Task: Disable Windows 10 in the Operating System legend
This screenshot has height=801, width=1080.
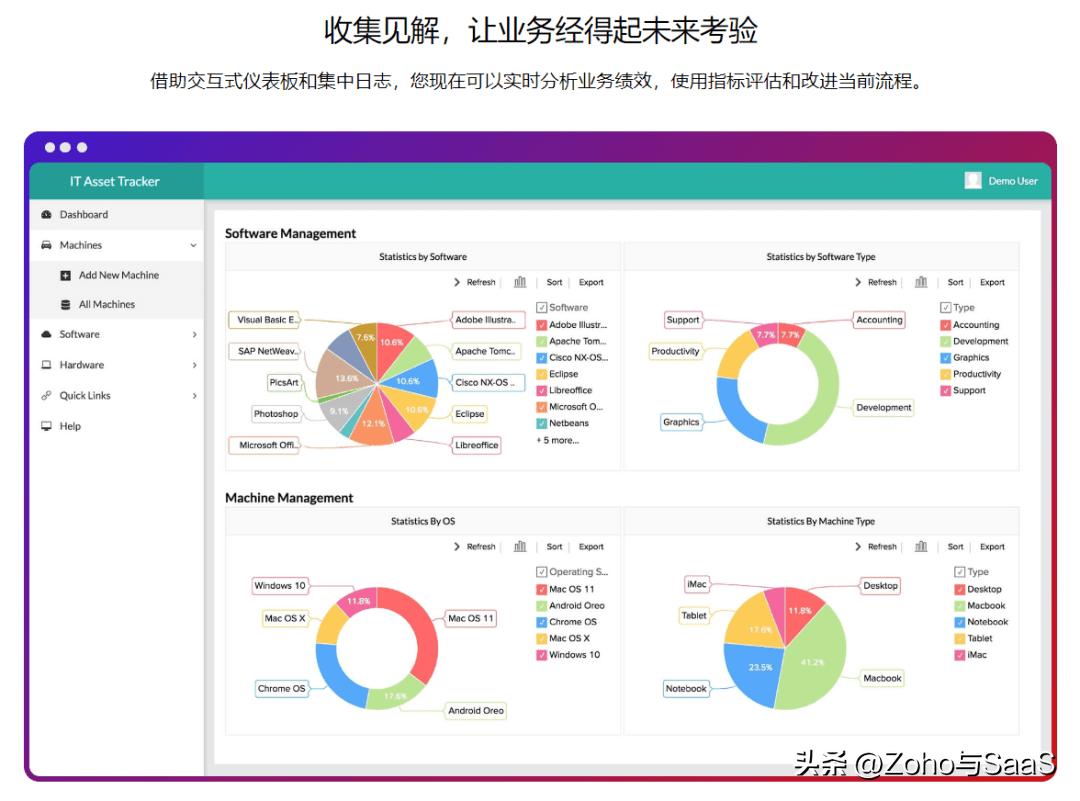Action: [x=541, y=654]
